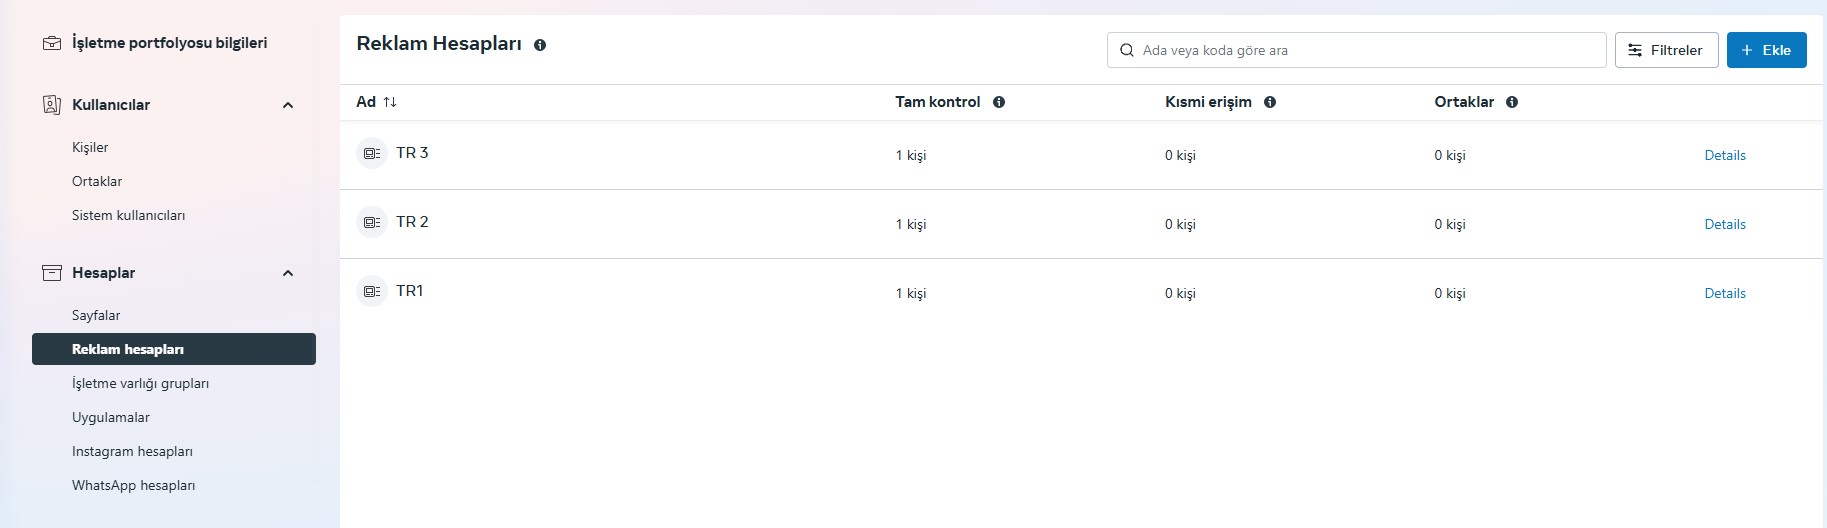This screenshot has width=1827, height=528.
Task: Select WhatsApp hesapları in sidebar
Action: [133, 485]
